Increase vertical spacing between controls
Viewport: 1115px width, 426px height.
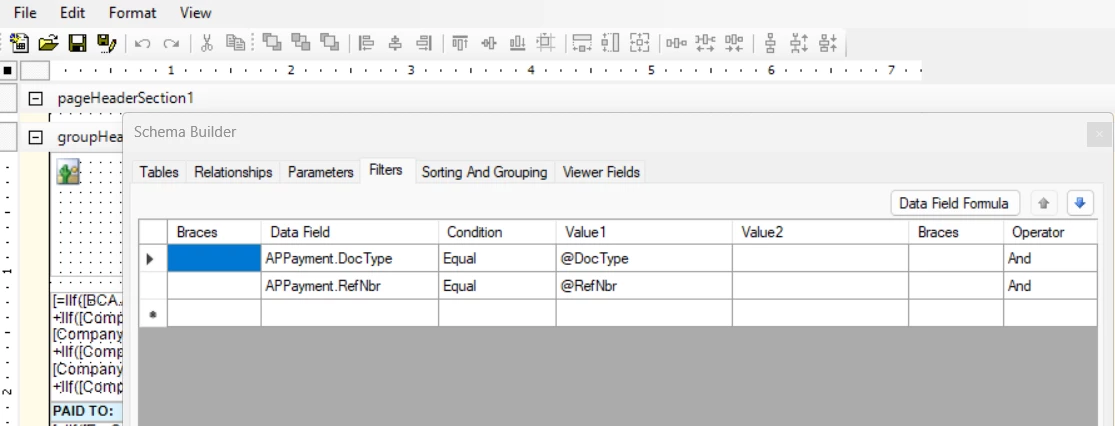(799, 43)
